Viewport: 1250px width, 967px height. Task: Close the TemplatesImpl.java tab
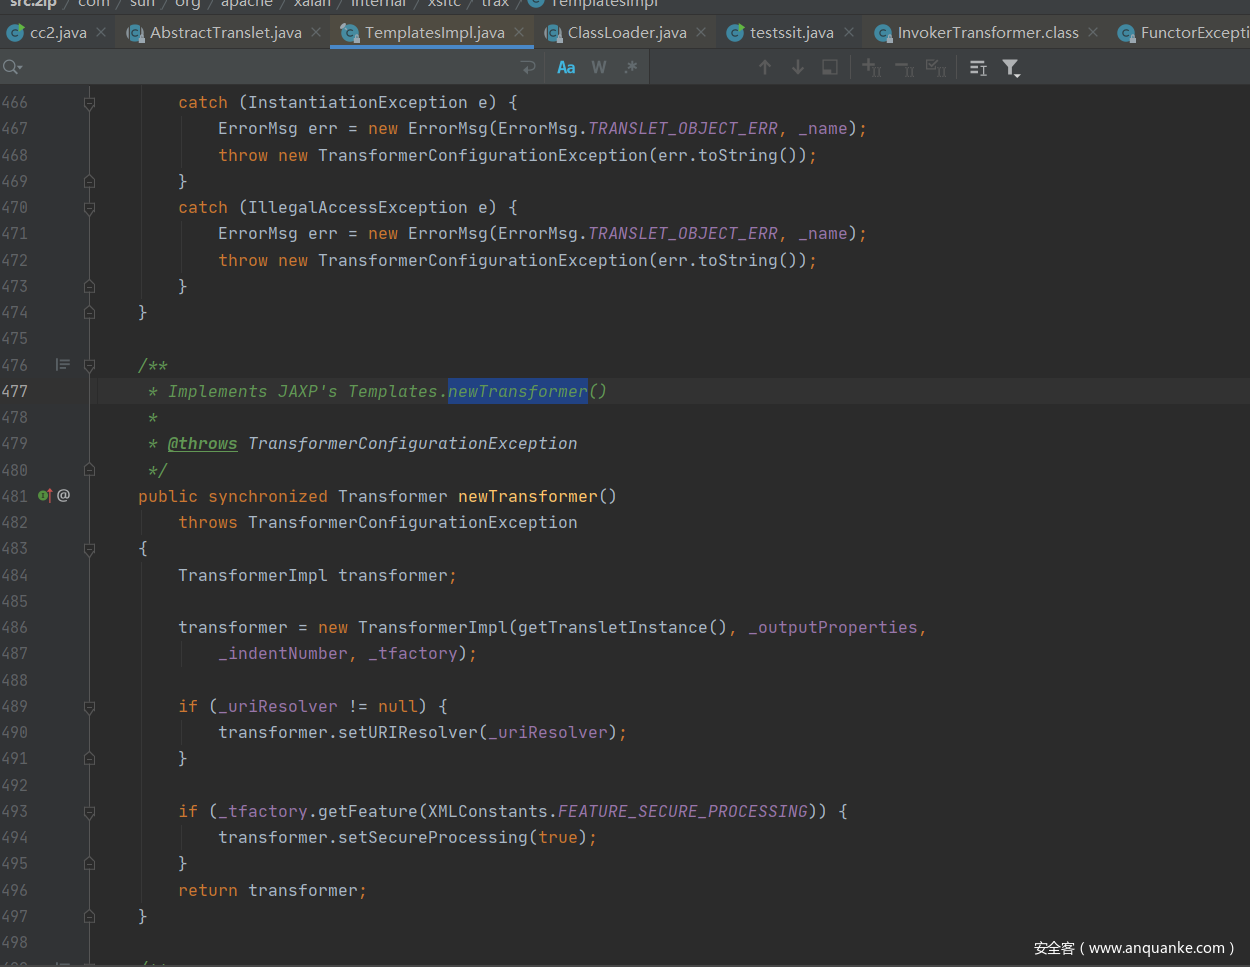pos(519,32)
